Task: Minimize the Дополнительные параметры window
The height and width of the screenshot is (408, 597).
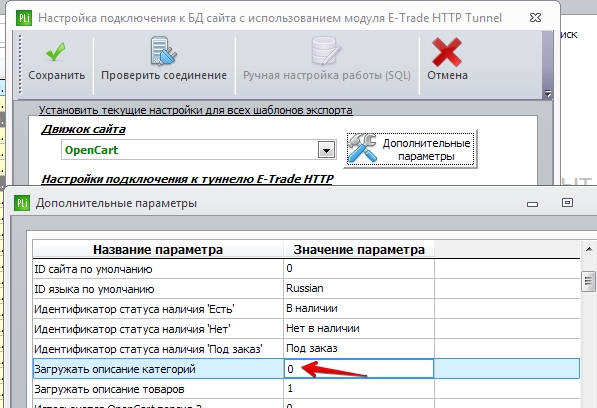Action: click(x=532, y=204)
